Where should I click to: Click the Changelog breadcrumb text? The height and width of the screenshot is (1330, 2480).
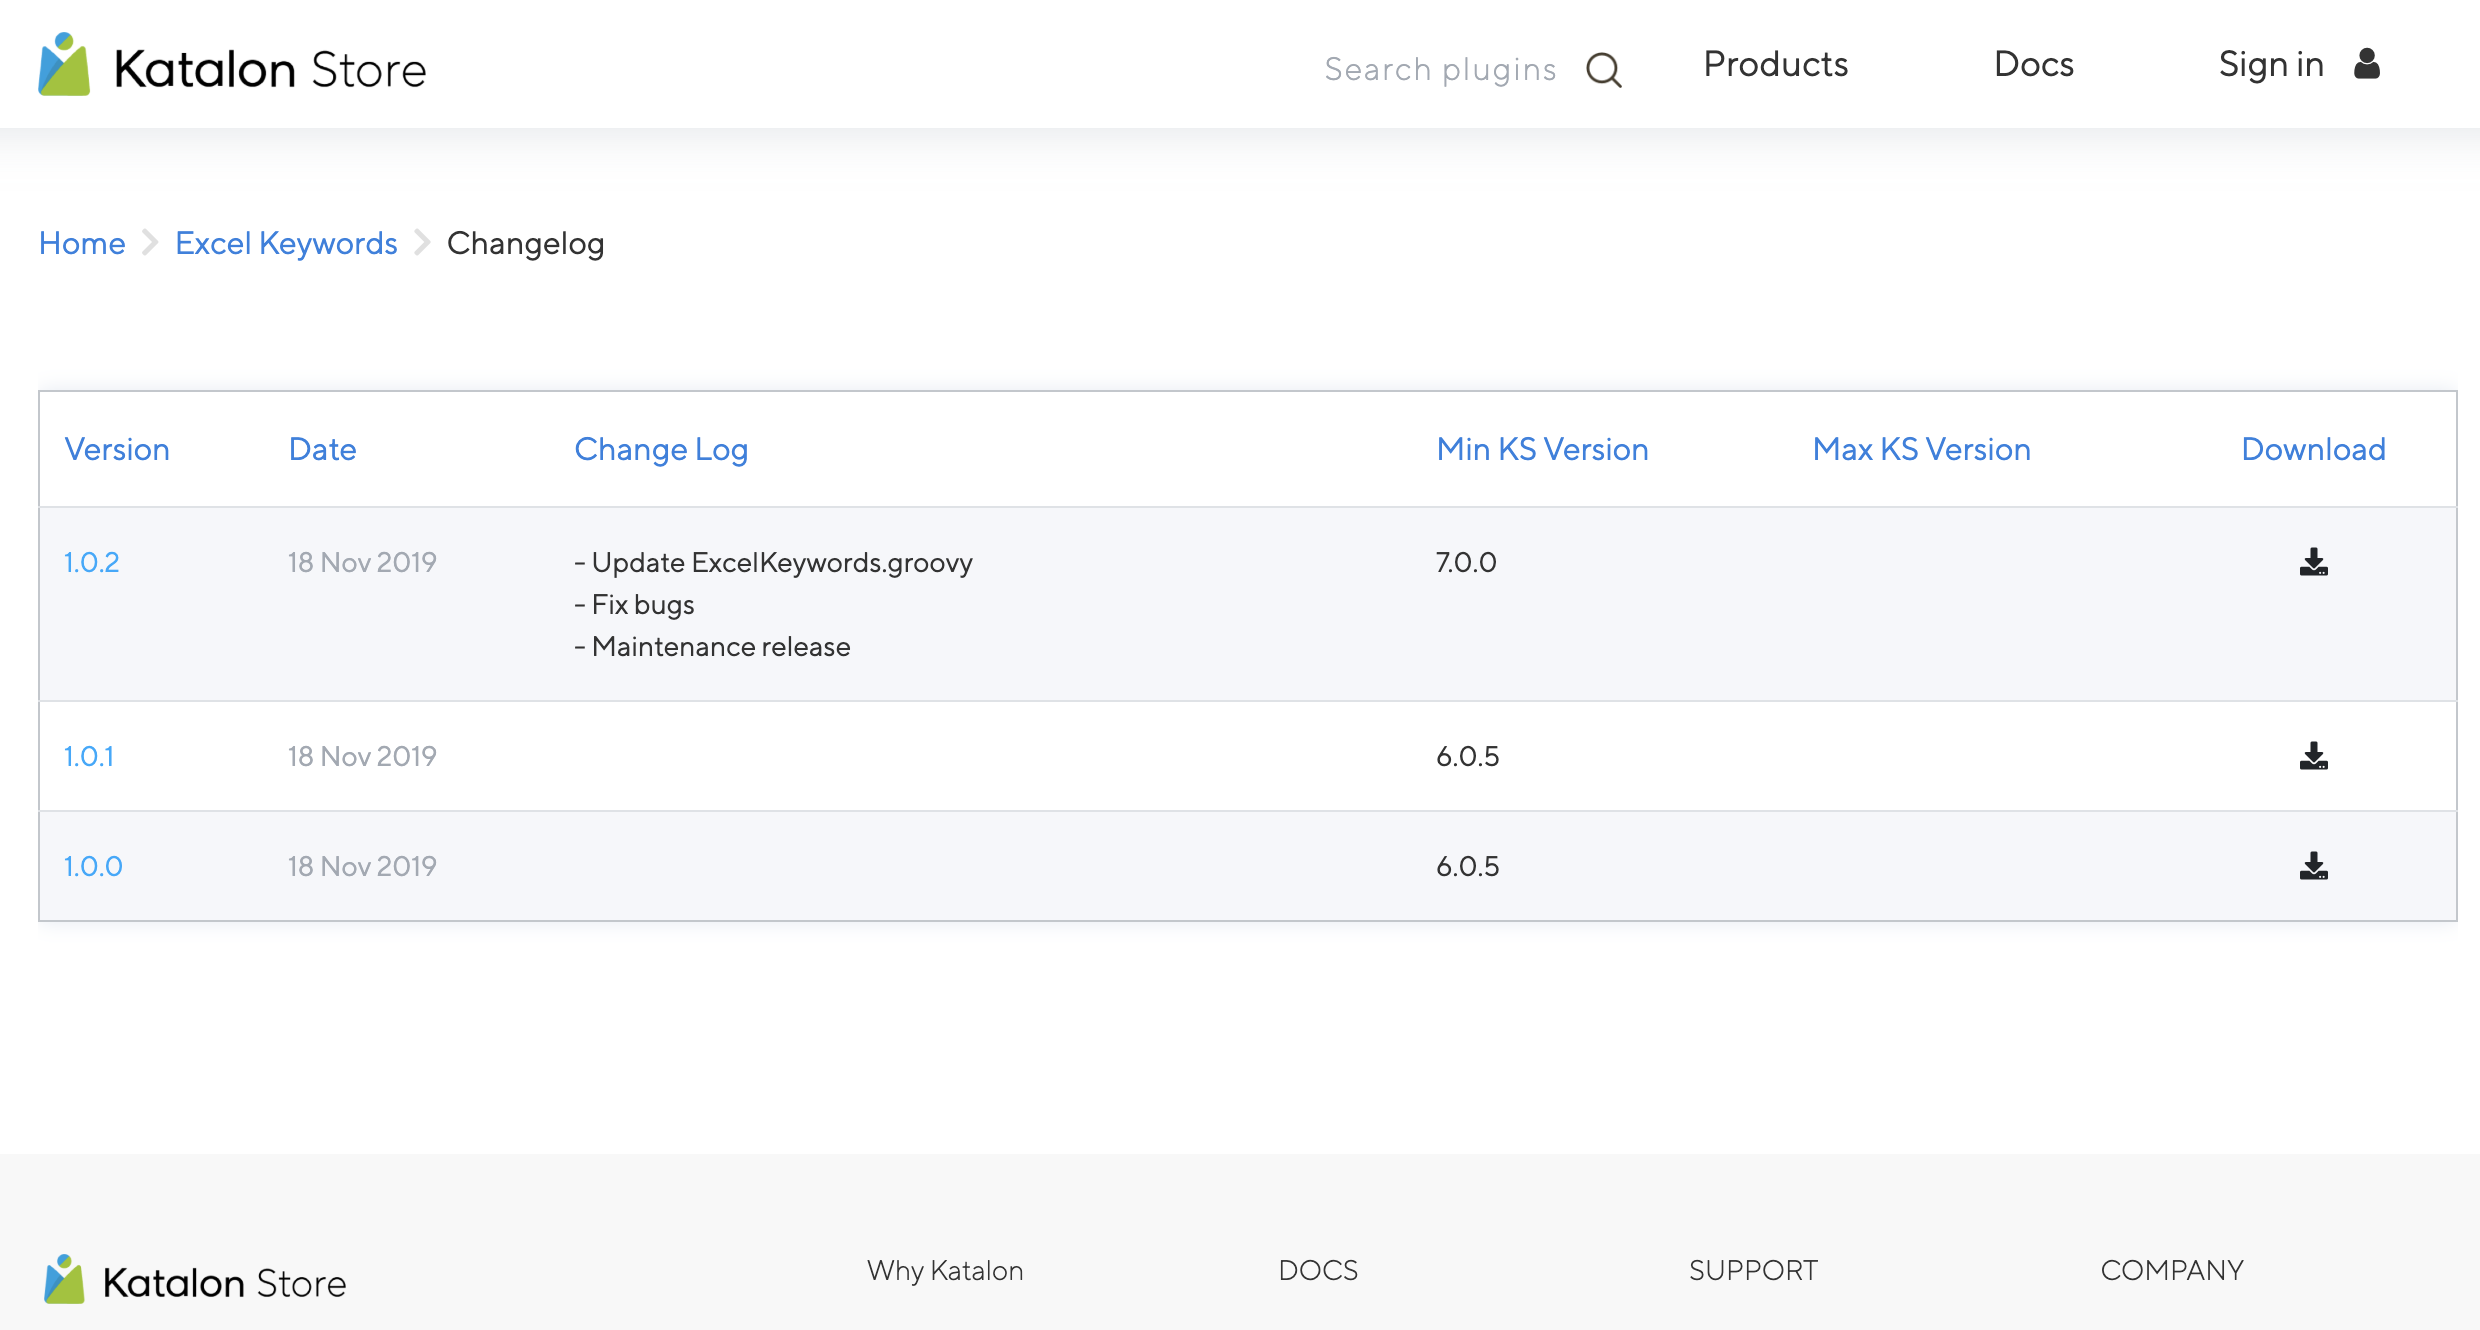point(525,244)
